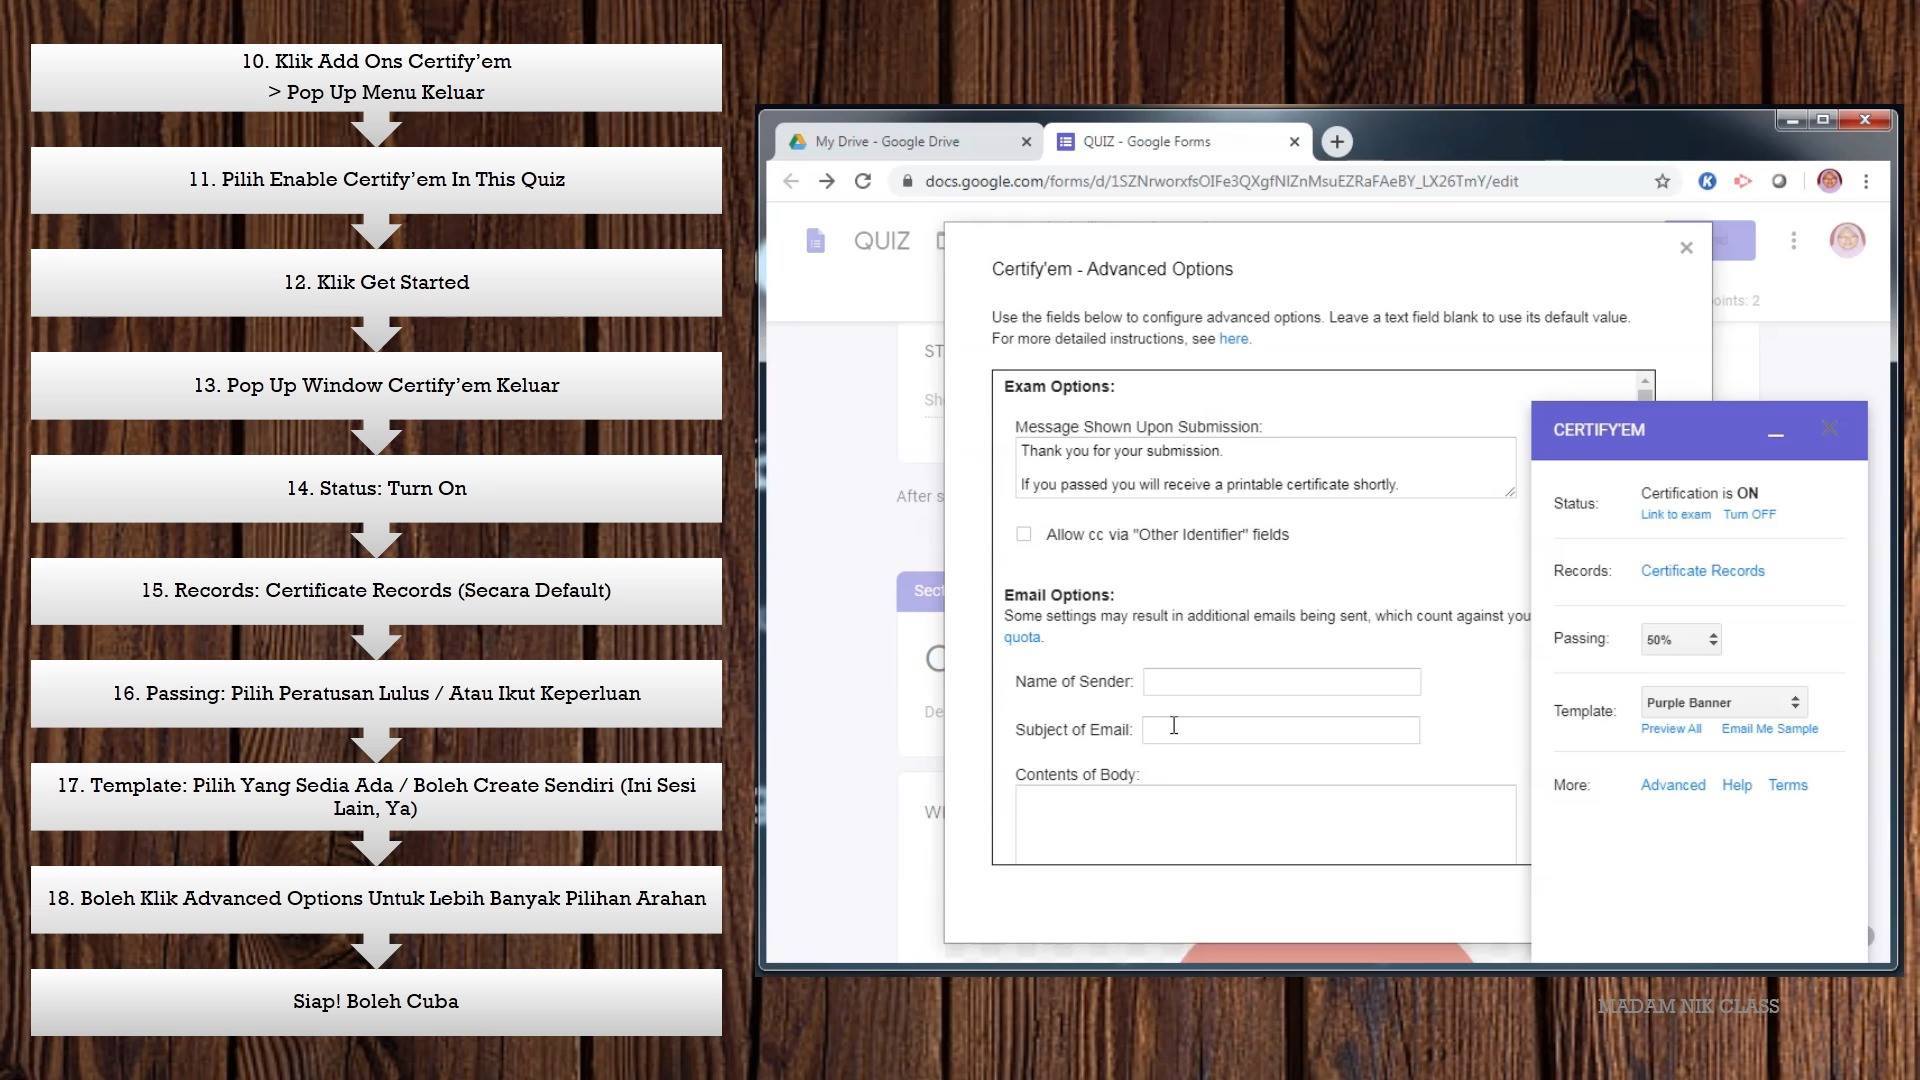
Task: Click the Subject of Email field
Action: tap(1281, 730)
